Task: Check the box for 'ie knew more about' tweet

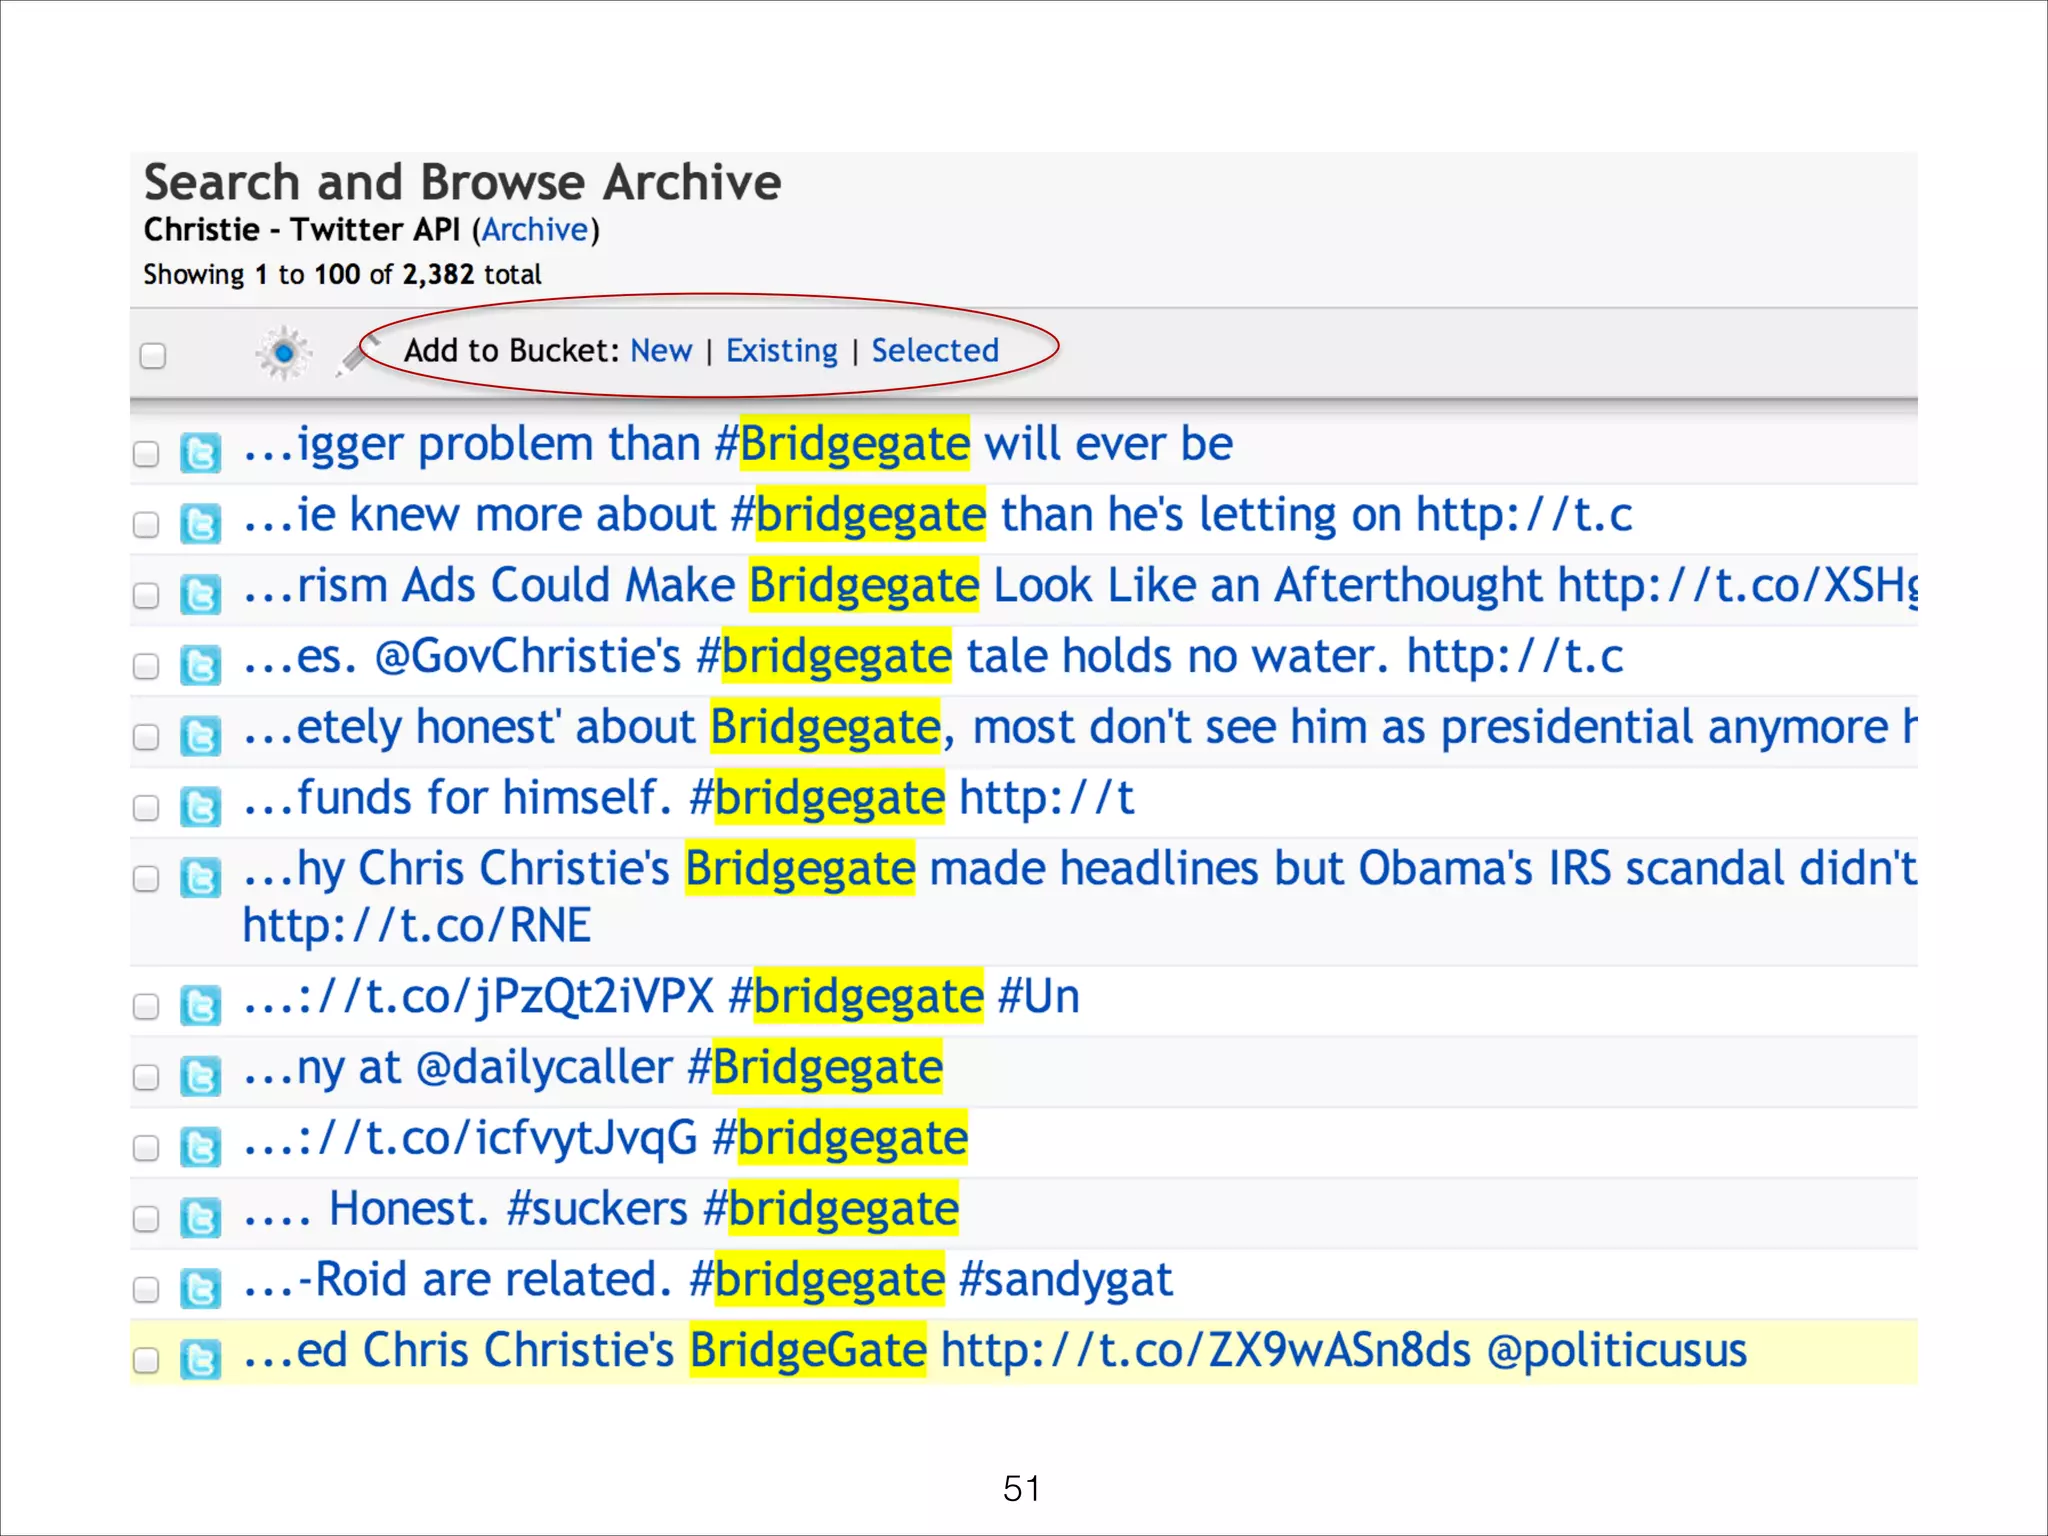Action: [146, 524]
